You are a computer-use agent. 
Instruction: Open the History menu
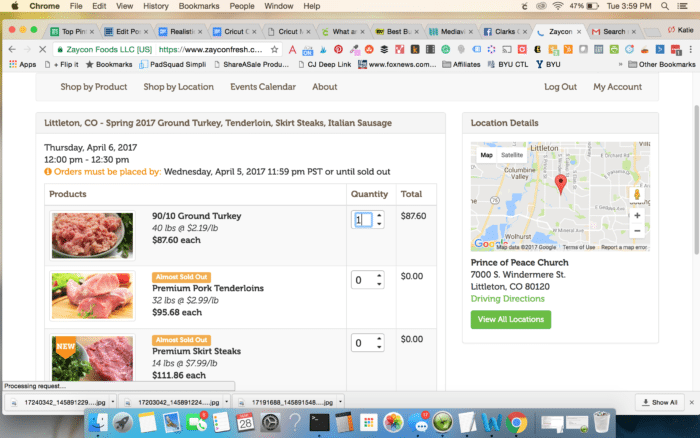tap(155, 6)
